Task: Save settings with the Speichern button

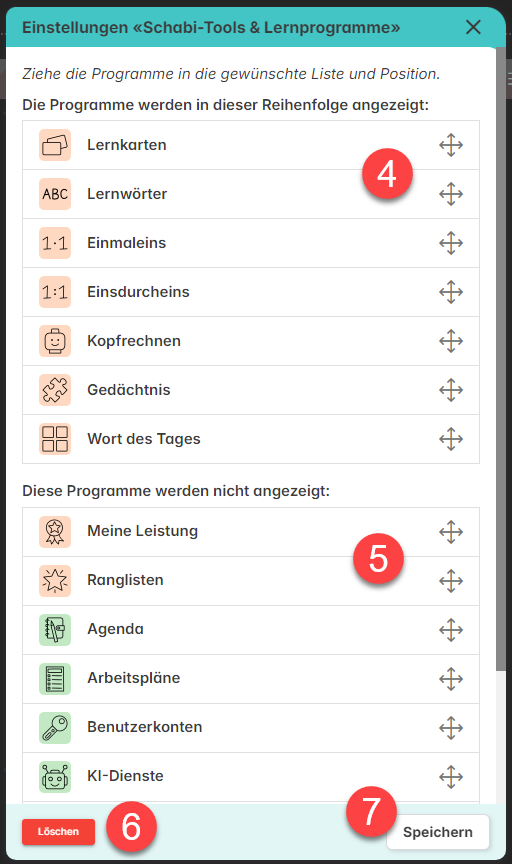Action: point(438,832)
